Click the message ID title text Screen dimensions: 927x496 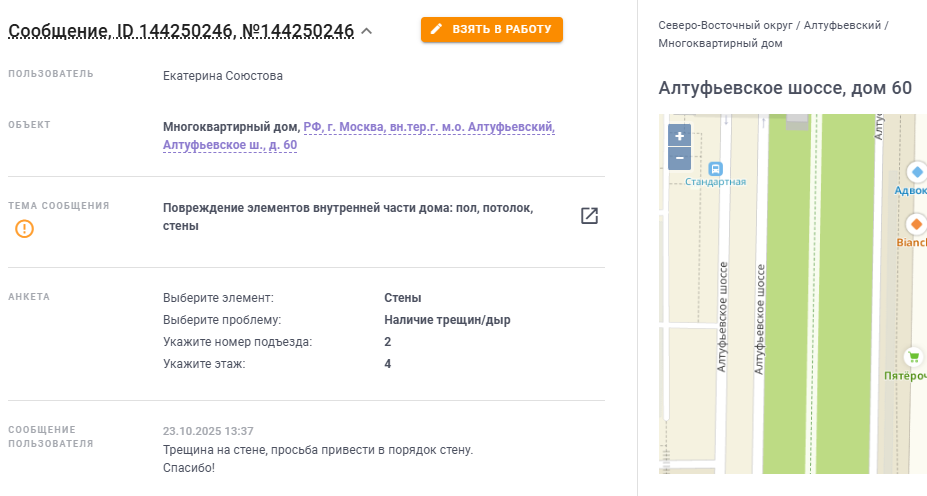pyautogui.click(x=180, y=31)
